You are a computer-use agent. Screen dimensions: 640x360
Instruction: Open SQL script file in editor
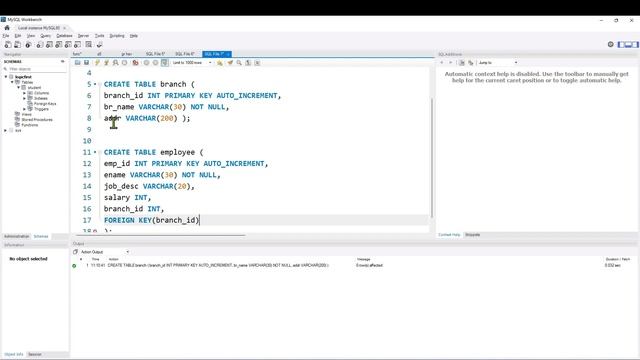[x=78, y=63]
